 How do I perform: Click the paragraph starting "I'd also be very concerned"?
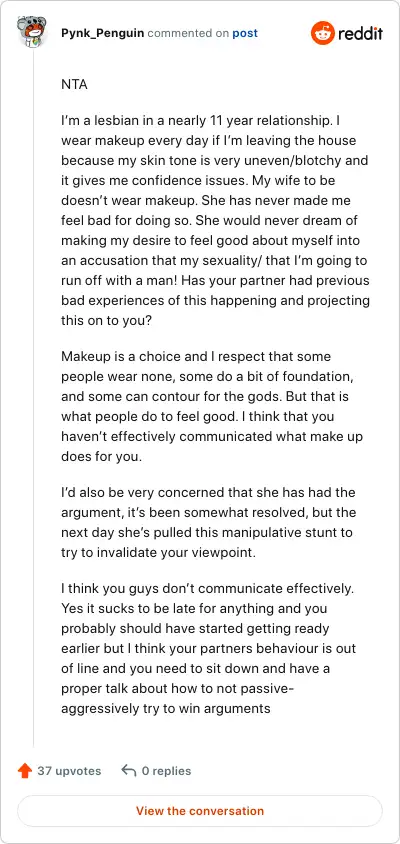208,523
